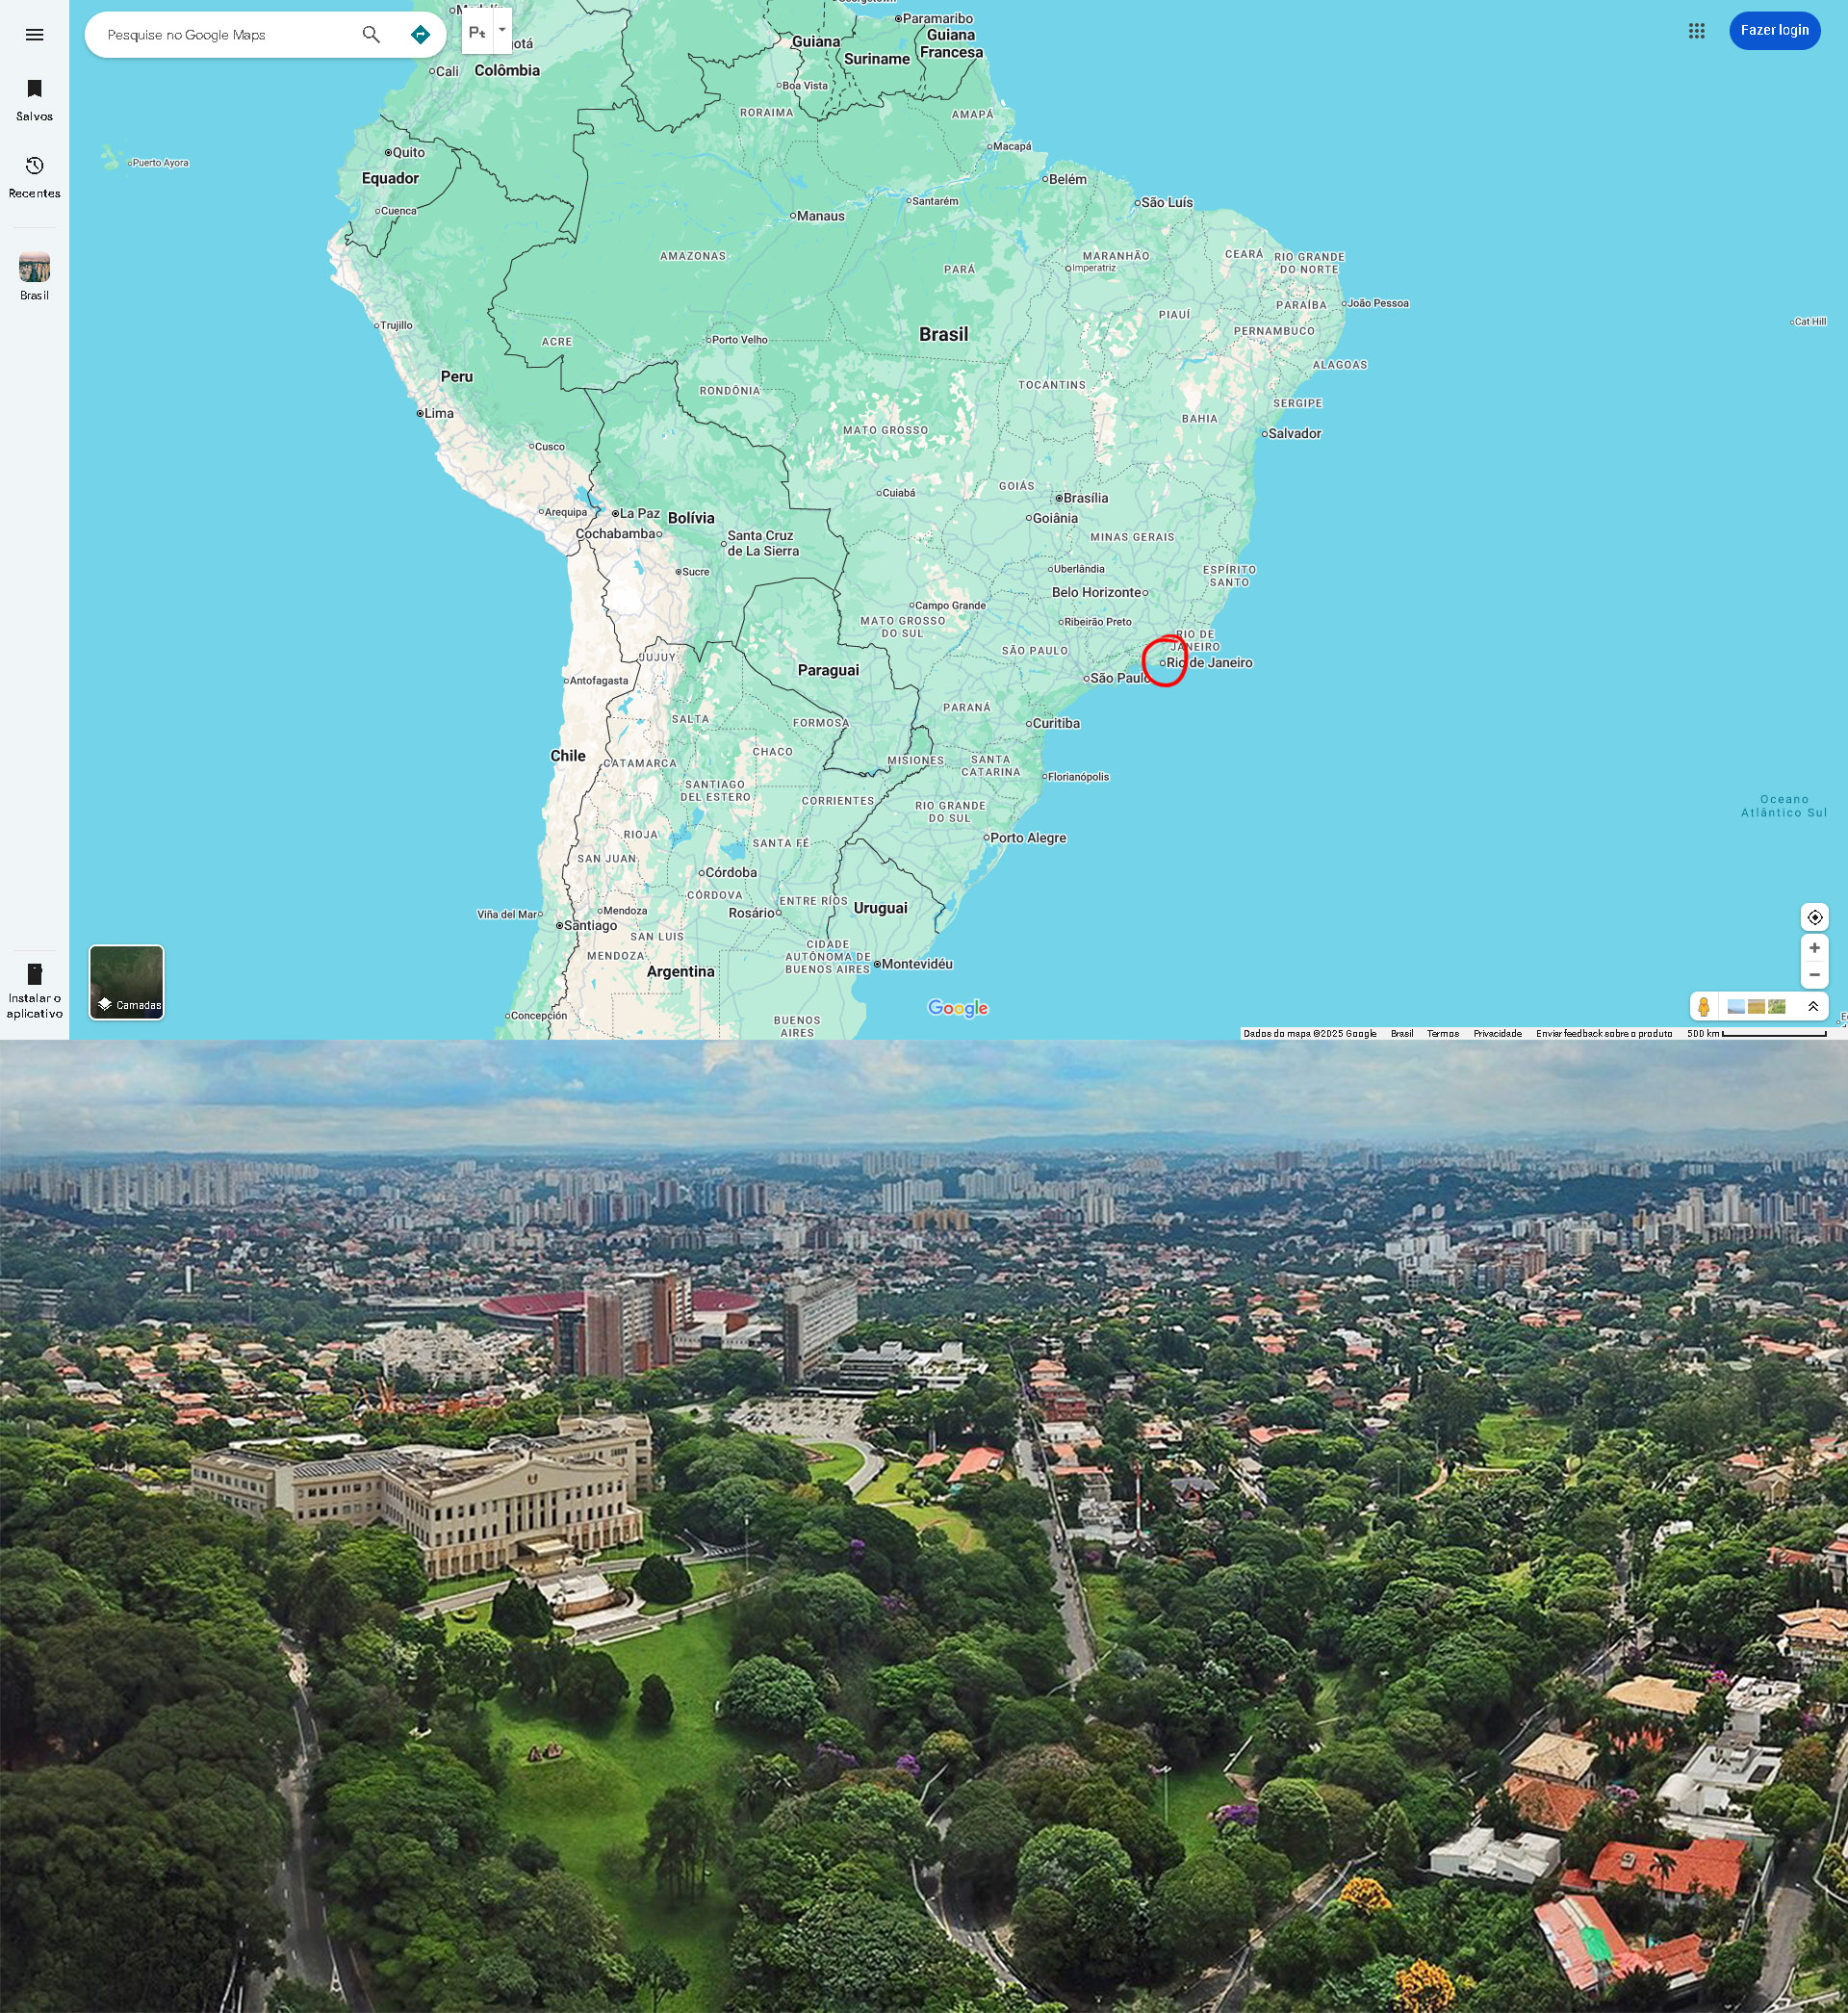Select the Goiânia city label
Image resolution: width=1848 pixels, height=2013 pixels.
1055,518
